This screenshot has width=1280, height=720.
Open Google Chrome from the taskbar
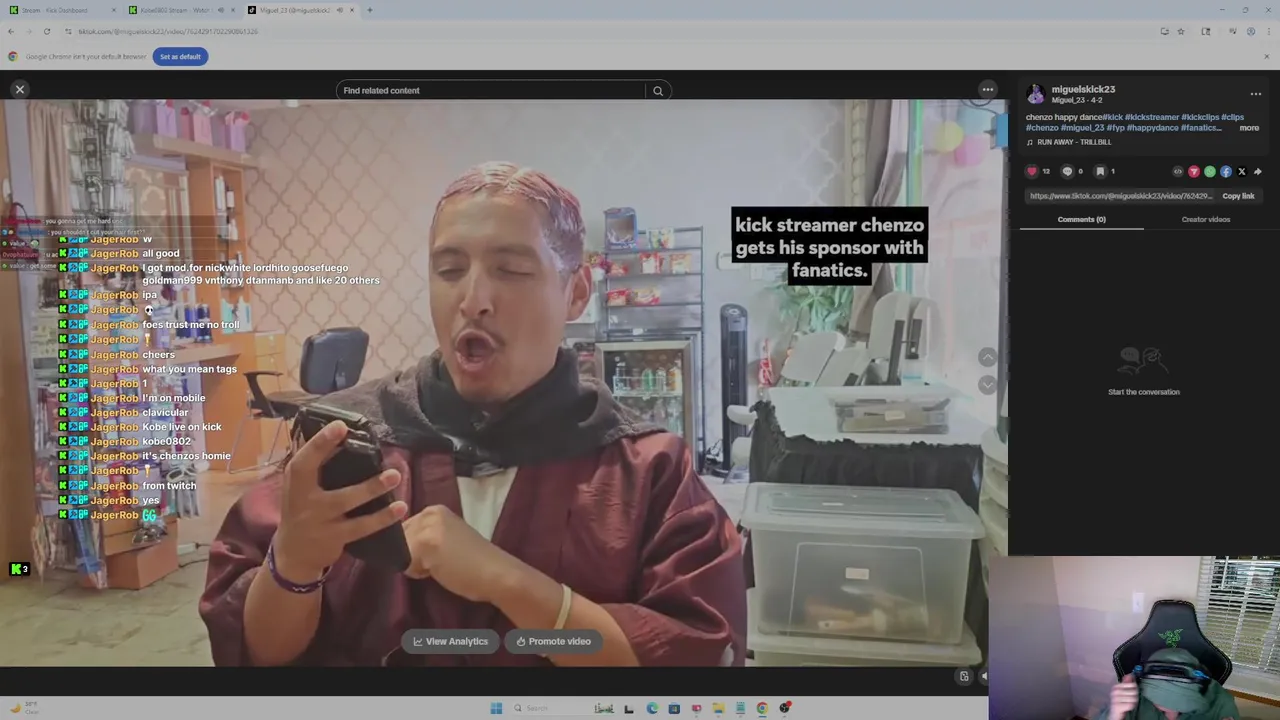point(762,708)
